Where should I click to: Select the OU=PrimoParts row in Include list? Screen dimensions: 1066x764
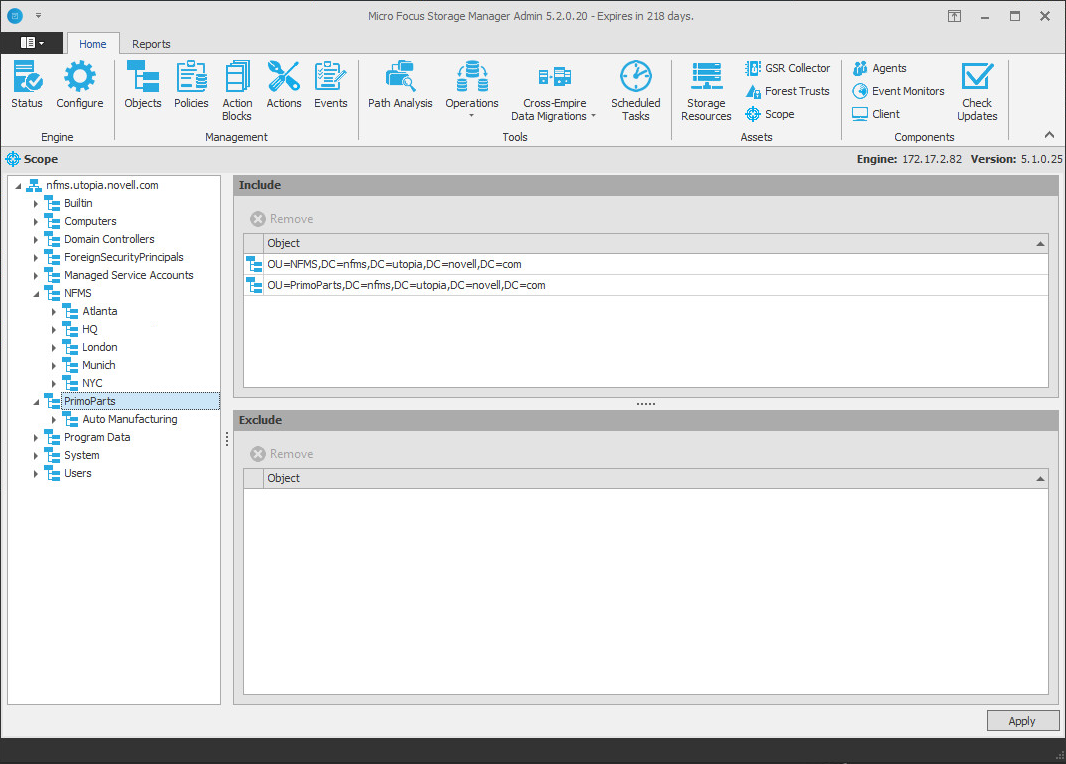click(646, 285)
